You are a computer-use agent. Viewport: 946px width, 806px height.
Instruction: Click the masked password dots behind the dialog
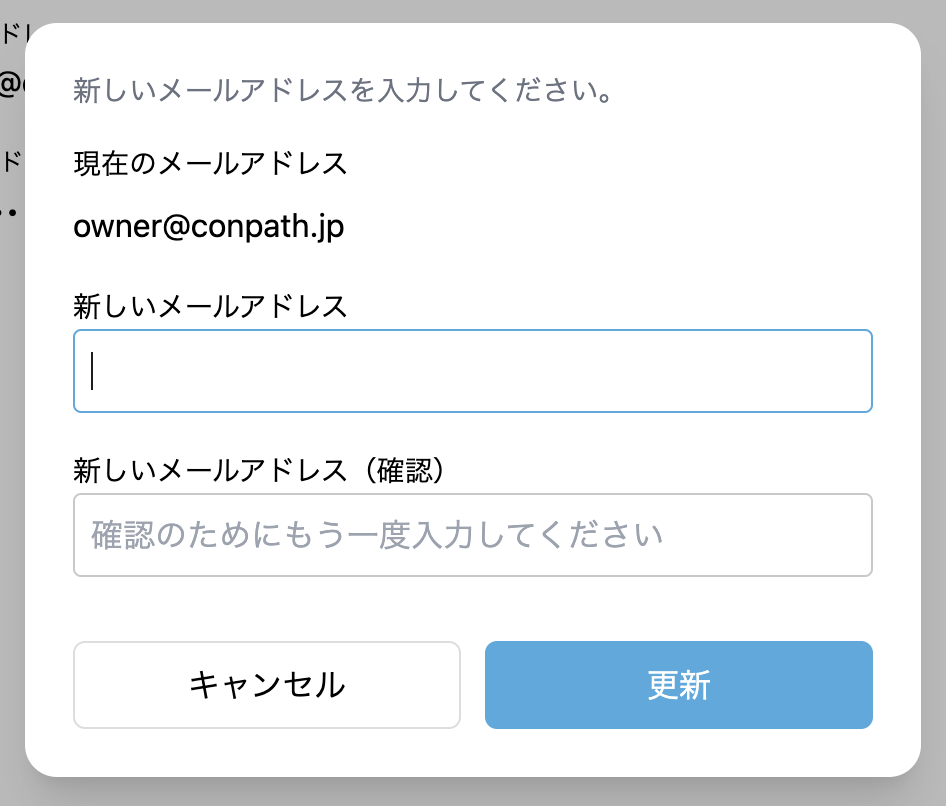click(x=8, y=212)
